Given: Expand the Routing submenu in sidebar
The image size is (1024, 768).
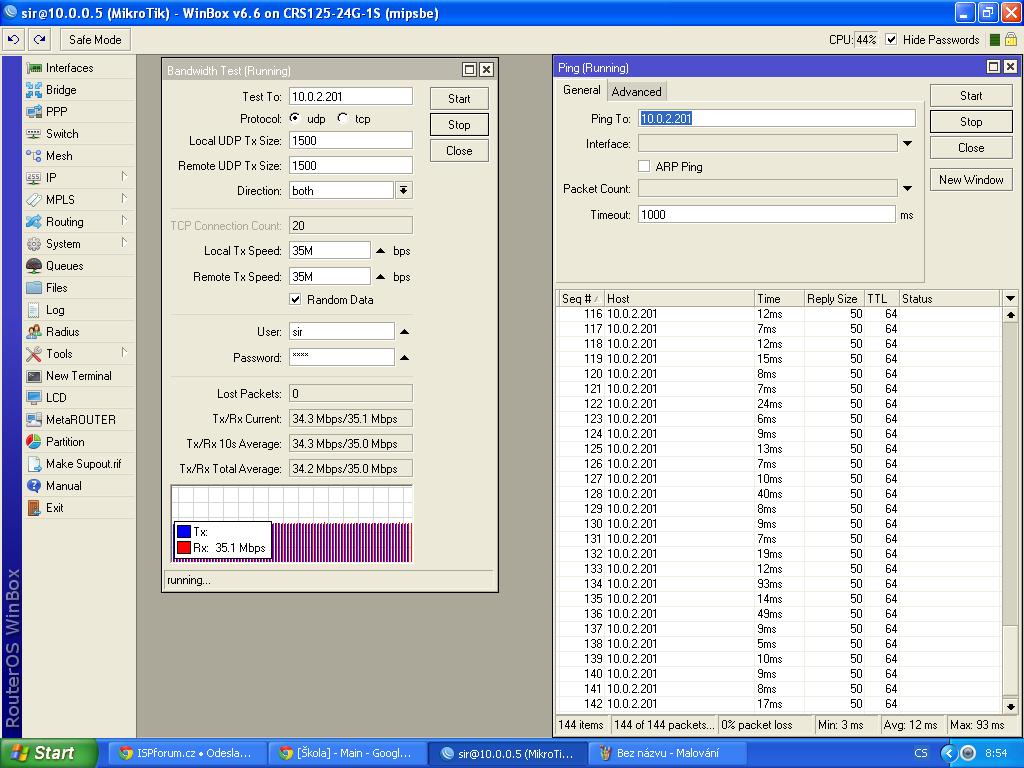Looking at the screenshot, I should pos(124,221).
